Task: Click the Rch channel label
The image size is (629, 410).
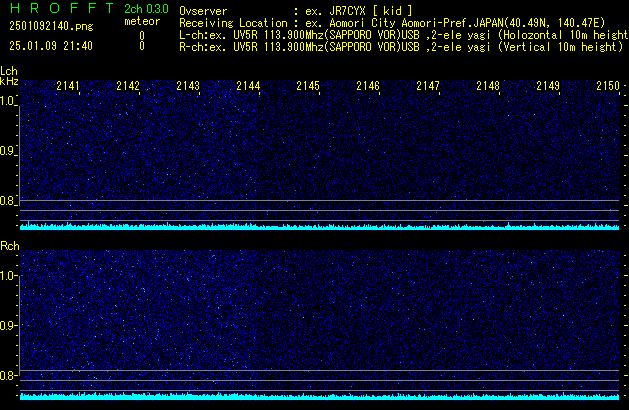Action: 10,246
